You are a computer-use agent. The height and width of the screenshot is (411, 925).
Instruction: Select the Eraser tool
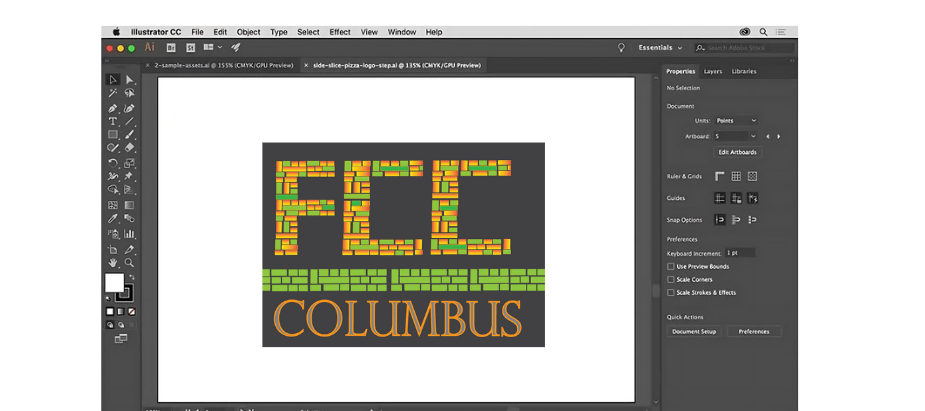coord(130,147)
